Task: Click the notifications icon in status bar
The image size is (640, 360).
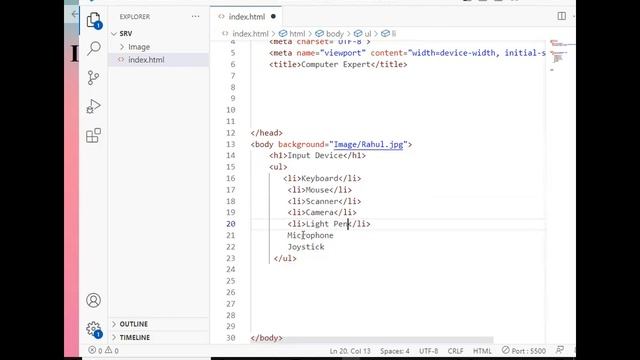Action: click(560, 350)
